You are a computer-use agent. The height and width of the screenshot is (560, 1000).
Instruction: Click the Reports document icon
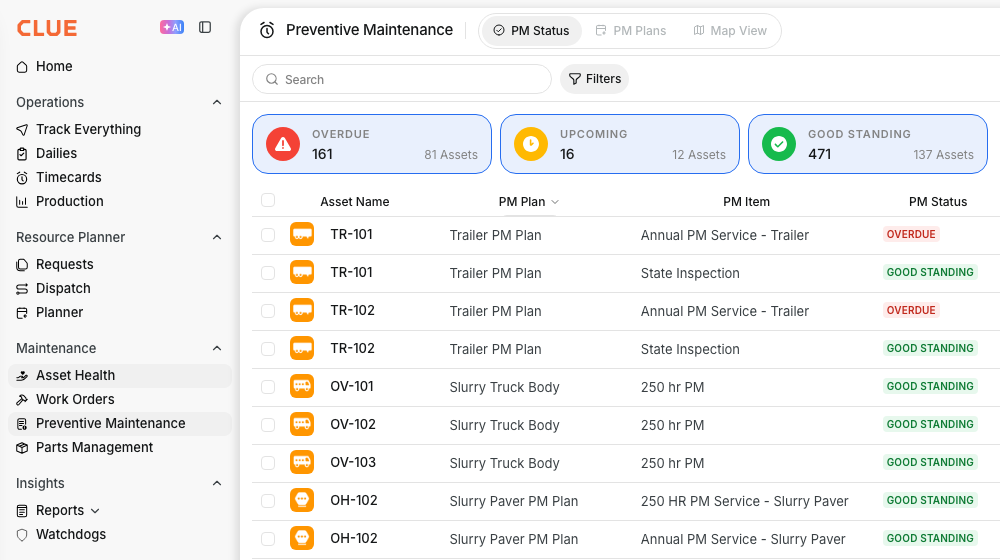(x=22, y=511)
